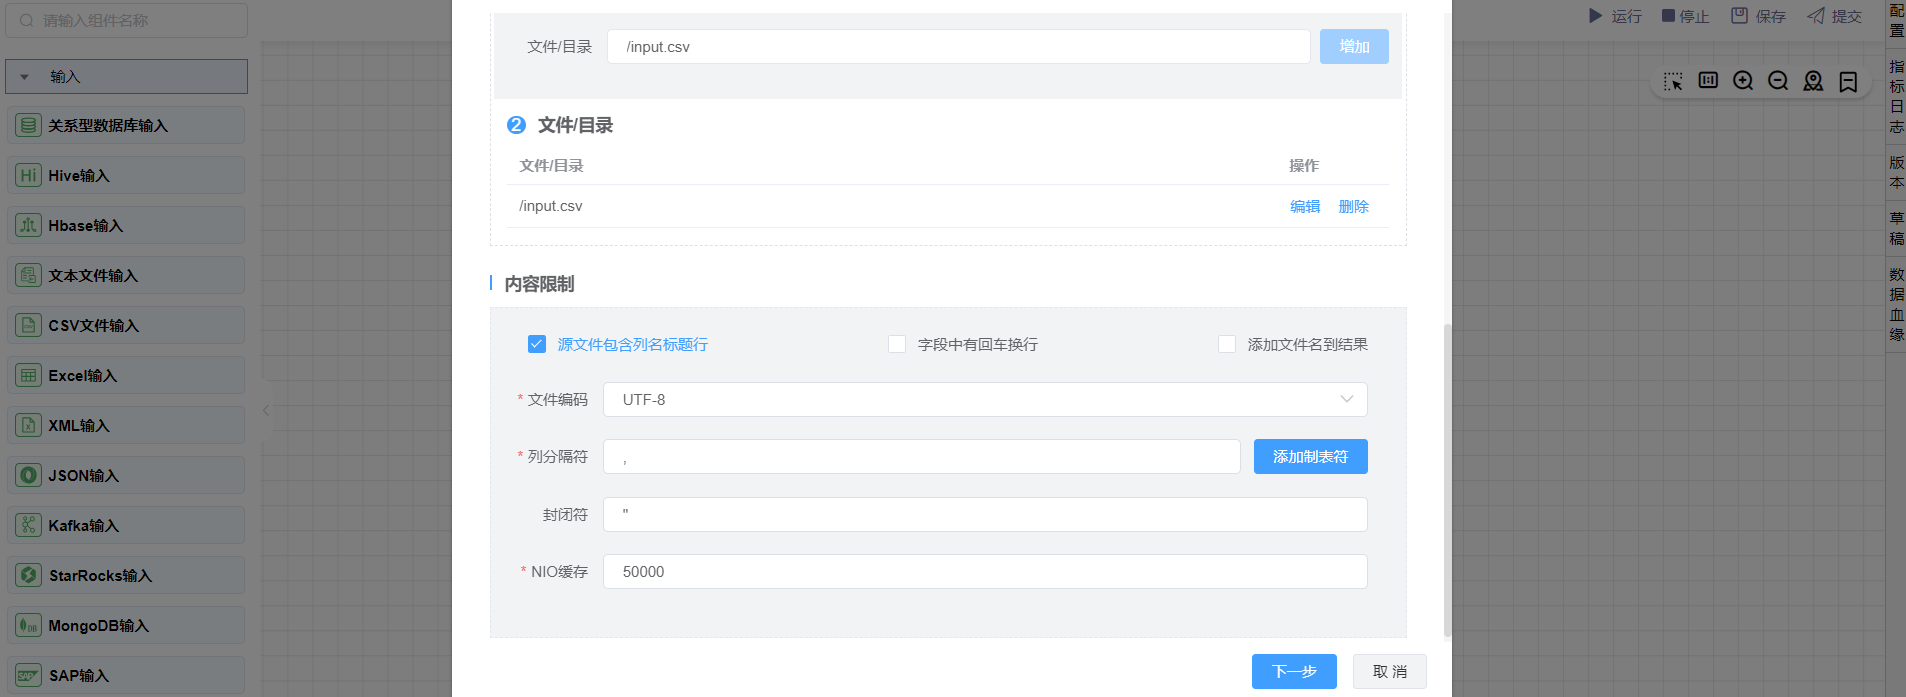This screenshot has width=1906, height=697.
Task: Click the 下一步 button
Action: coord(1294,671)
